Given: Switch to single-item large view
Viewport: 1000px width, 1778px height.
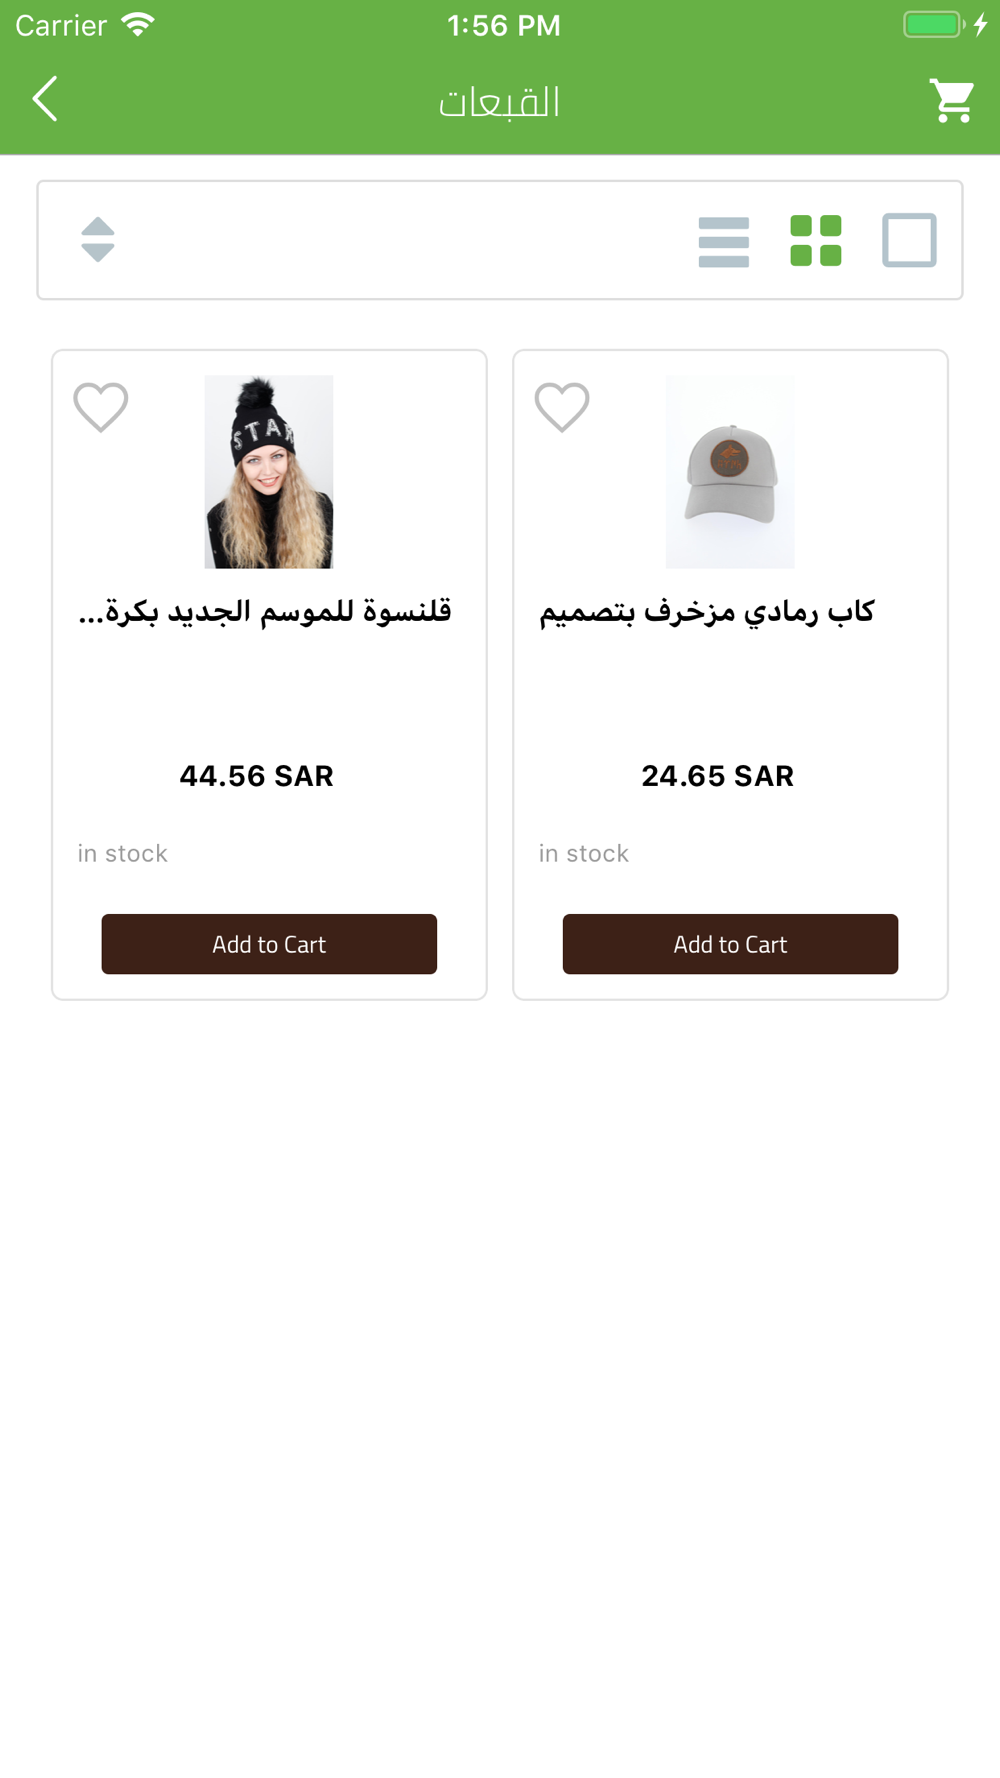Looking at the screenshot, I should [x=909, y=240].
